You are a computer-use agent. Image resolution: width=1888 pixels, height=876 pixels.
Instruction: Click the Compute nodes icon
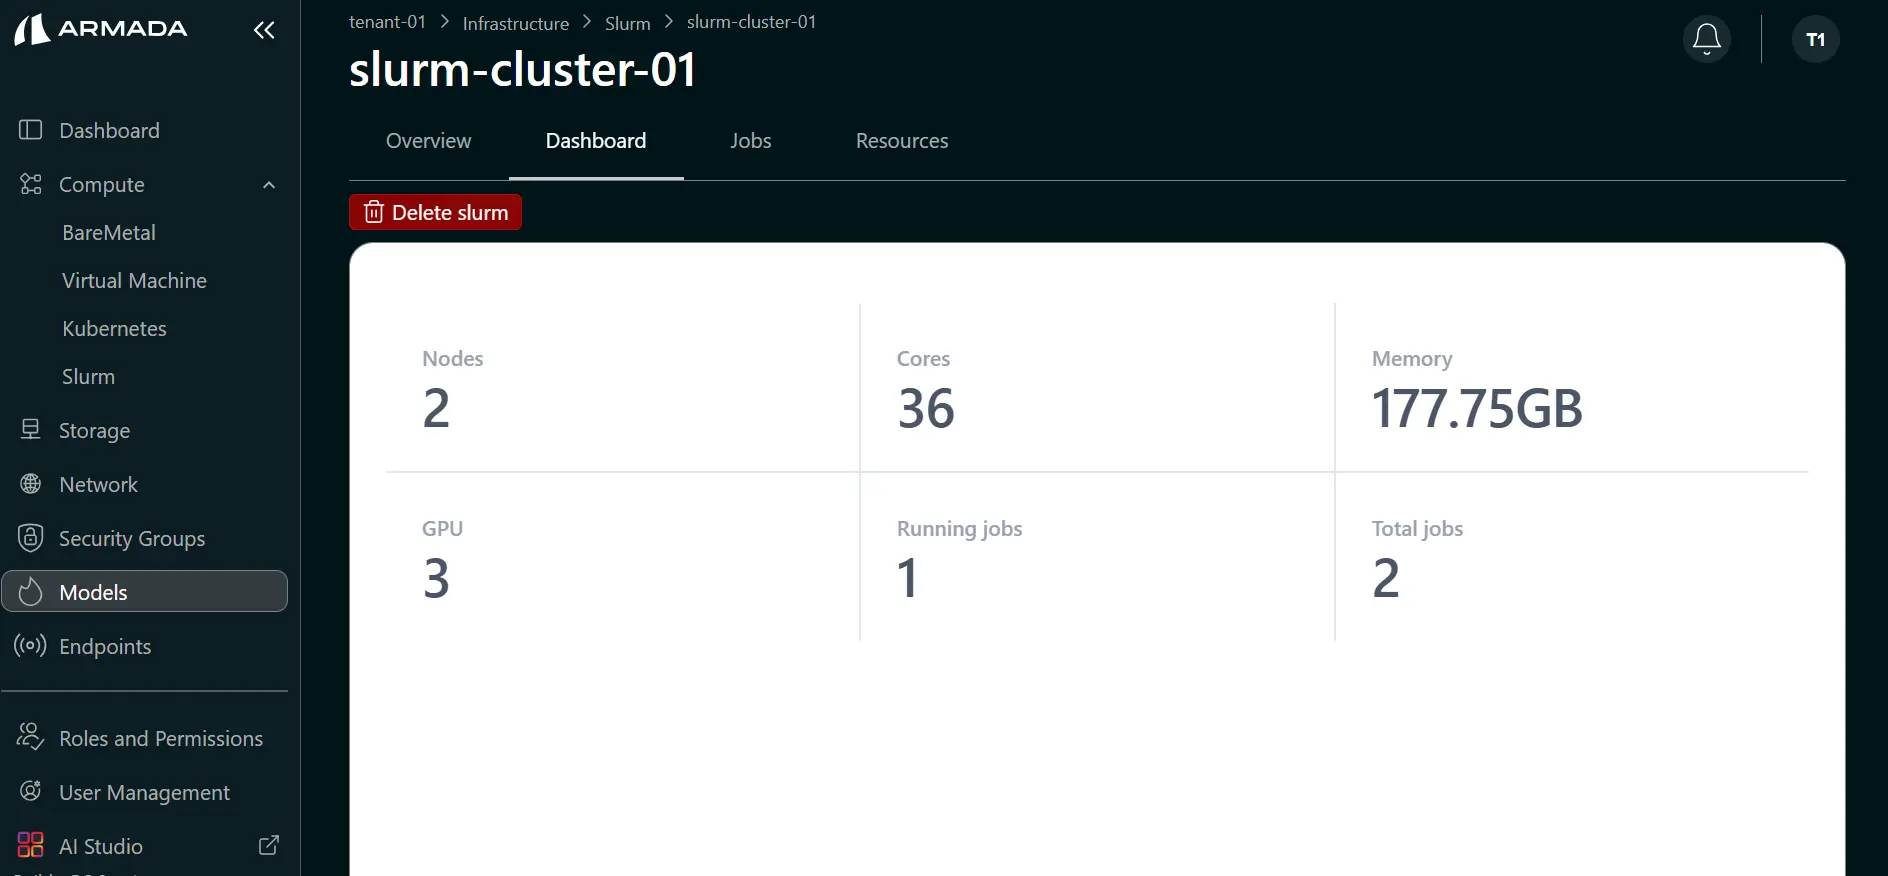click(x=31, y=184)
